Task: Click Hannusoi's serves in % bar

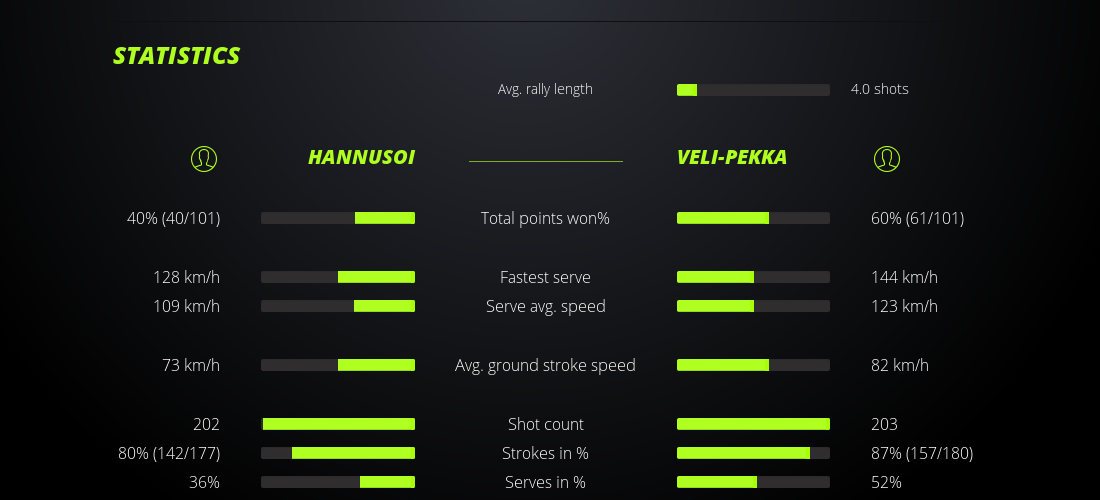Action: [x=338, y=482]
